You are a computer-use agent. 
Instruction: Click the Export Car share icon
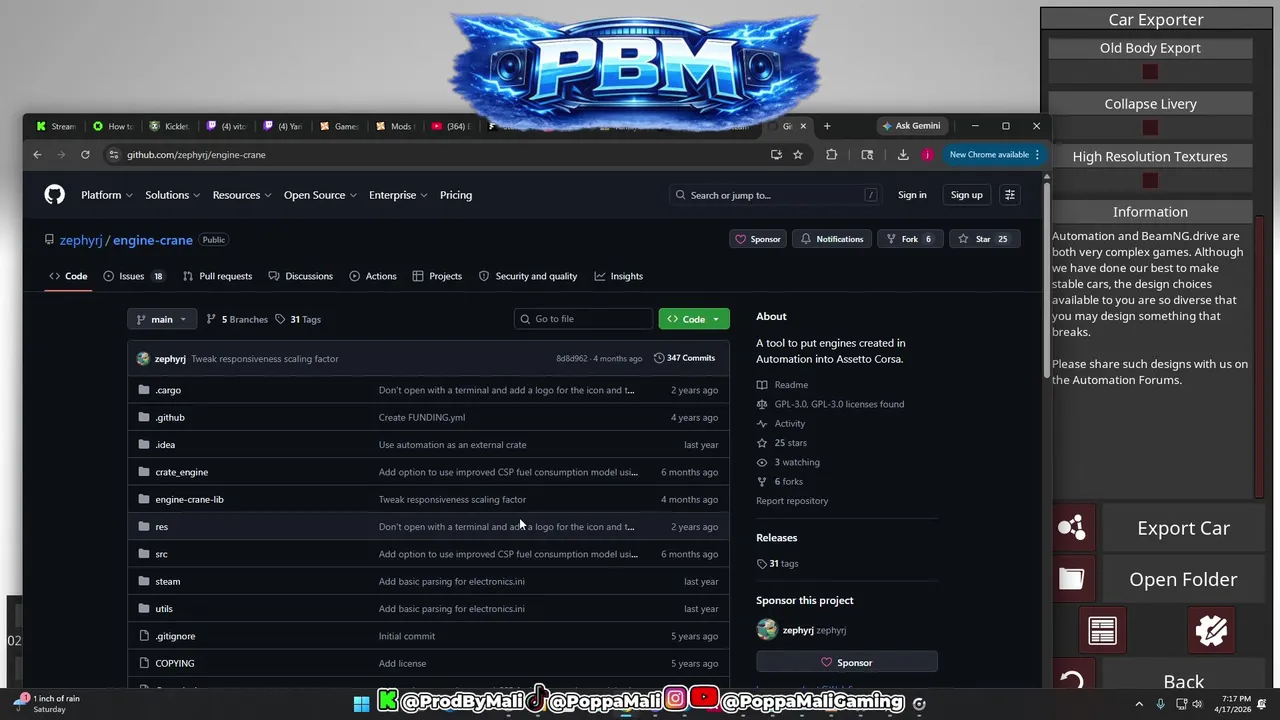point(1072,528)
